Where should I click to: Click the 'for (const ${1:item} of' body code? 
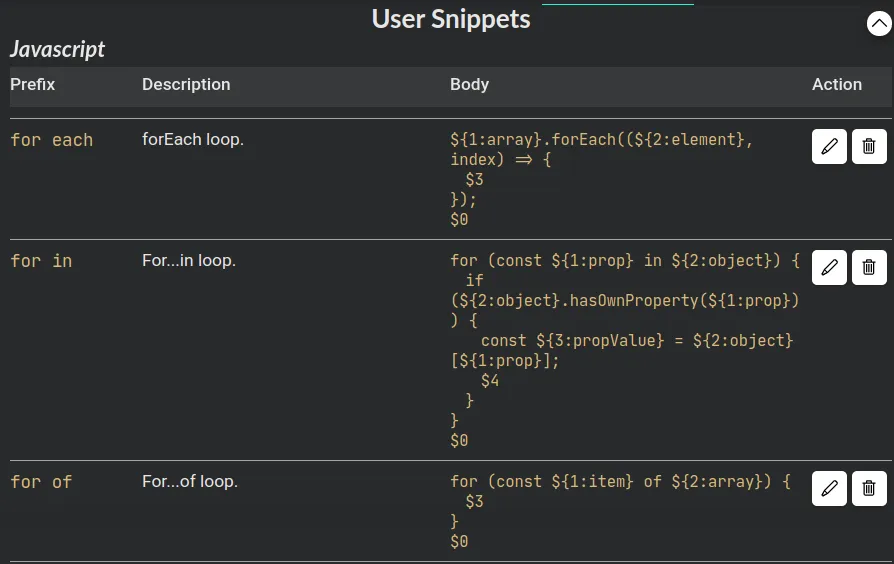[x=620, y=511]
